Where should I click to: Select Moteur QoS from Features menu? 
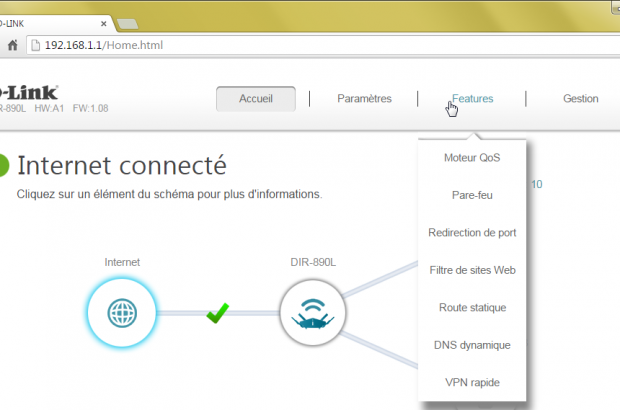471,158
